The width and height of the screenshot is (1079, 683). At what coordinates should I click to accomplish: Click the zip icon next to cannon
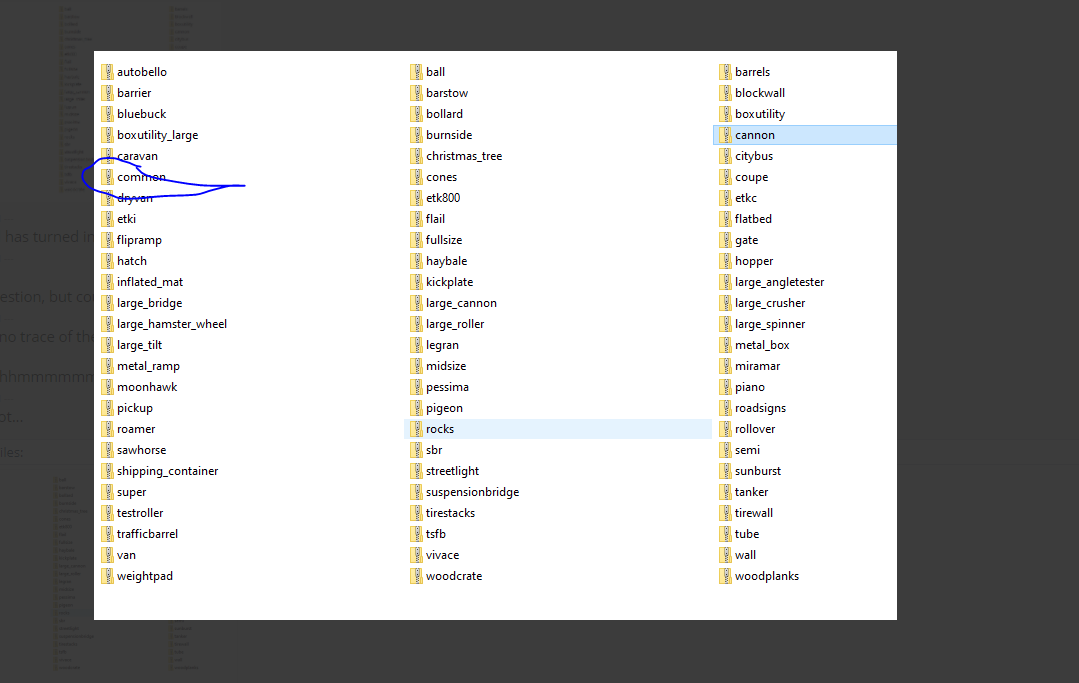pyautogui.click(x=725, y=135)
